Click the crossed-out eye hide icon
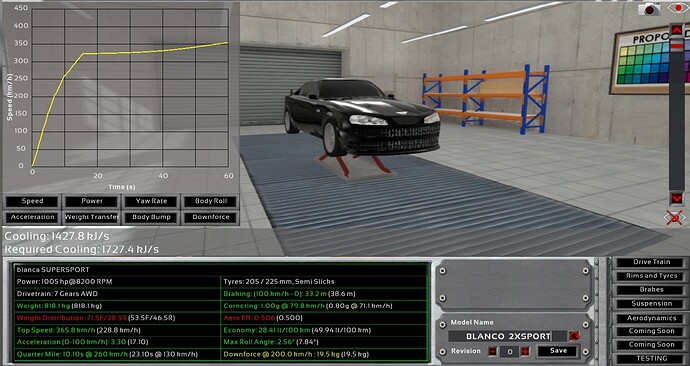This screenshot has width=690, height=366. tap(675, 218)
